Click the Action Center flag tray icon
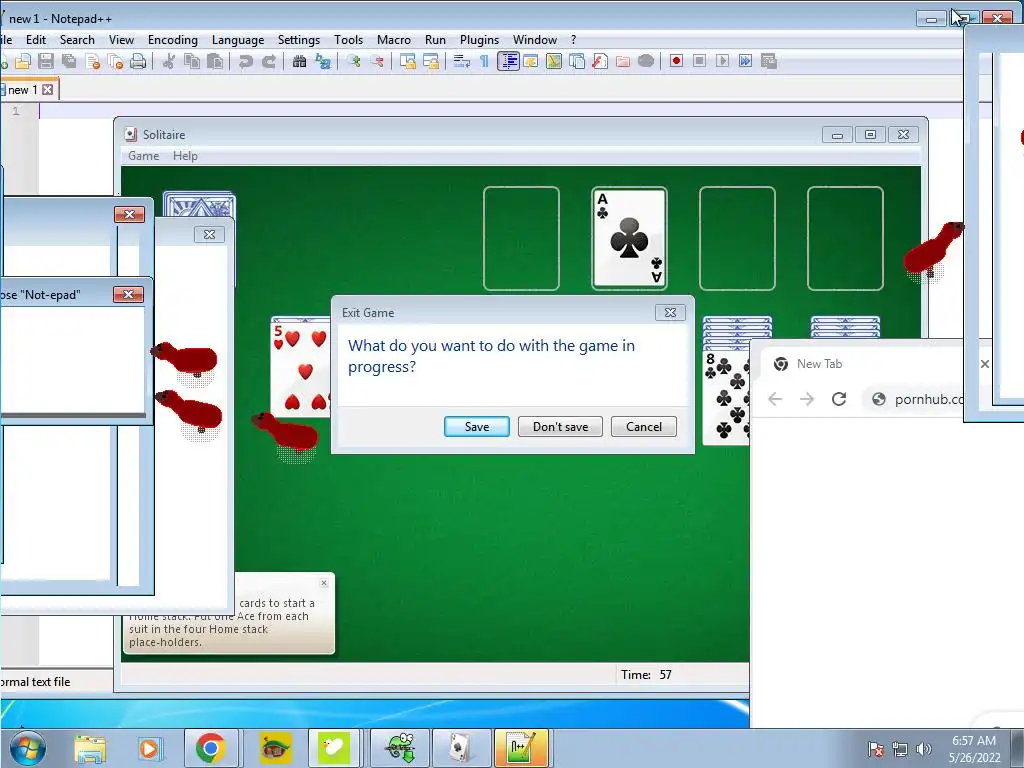The image size is (1024, 768). pyautogui.click(x=876, y=749)
